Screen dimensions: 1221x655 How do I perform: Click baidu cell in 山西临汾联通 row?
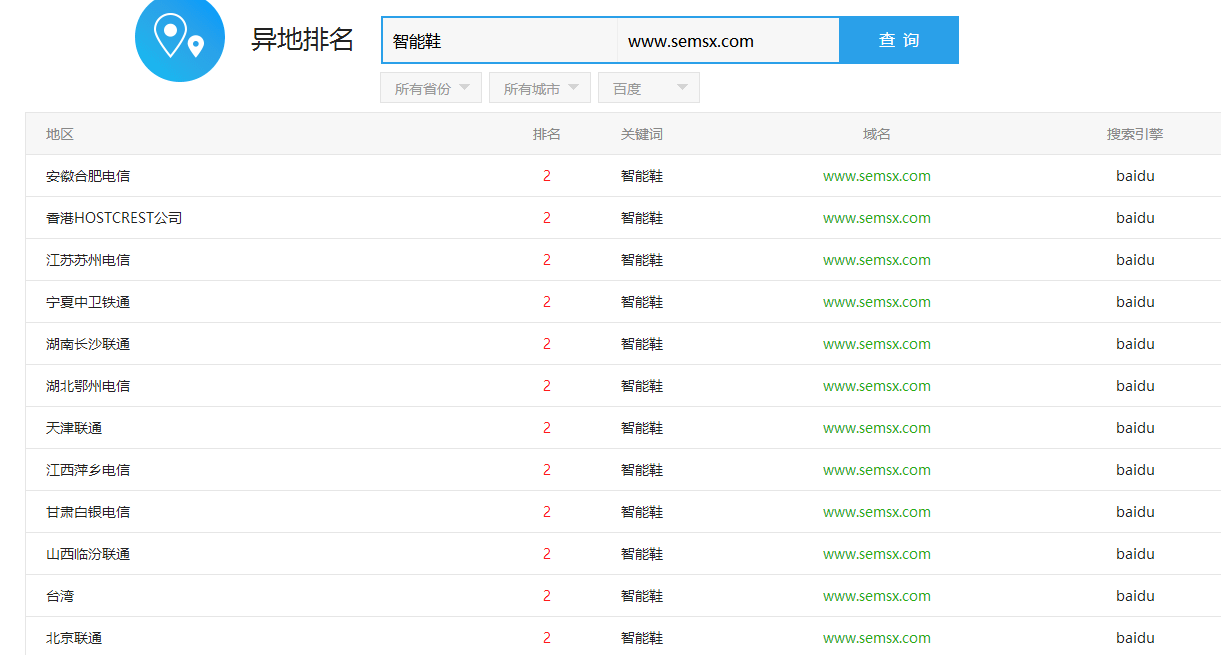point(1135,554)
